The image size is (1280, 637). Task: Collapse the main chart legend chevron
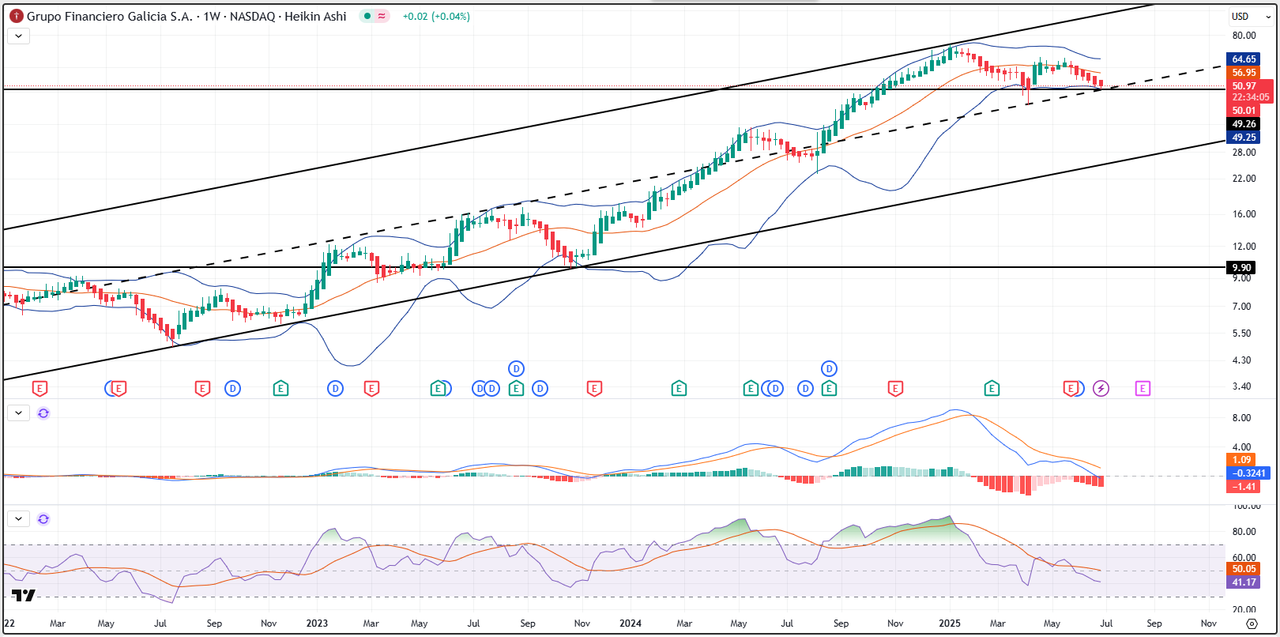(19, 35)
